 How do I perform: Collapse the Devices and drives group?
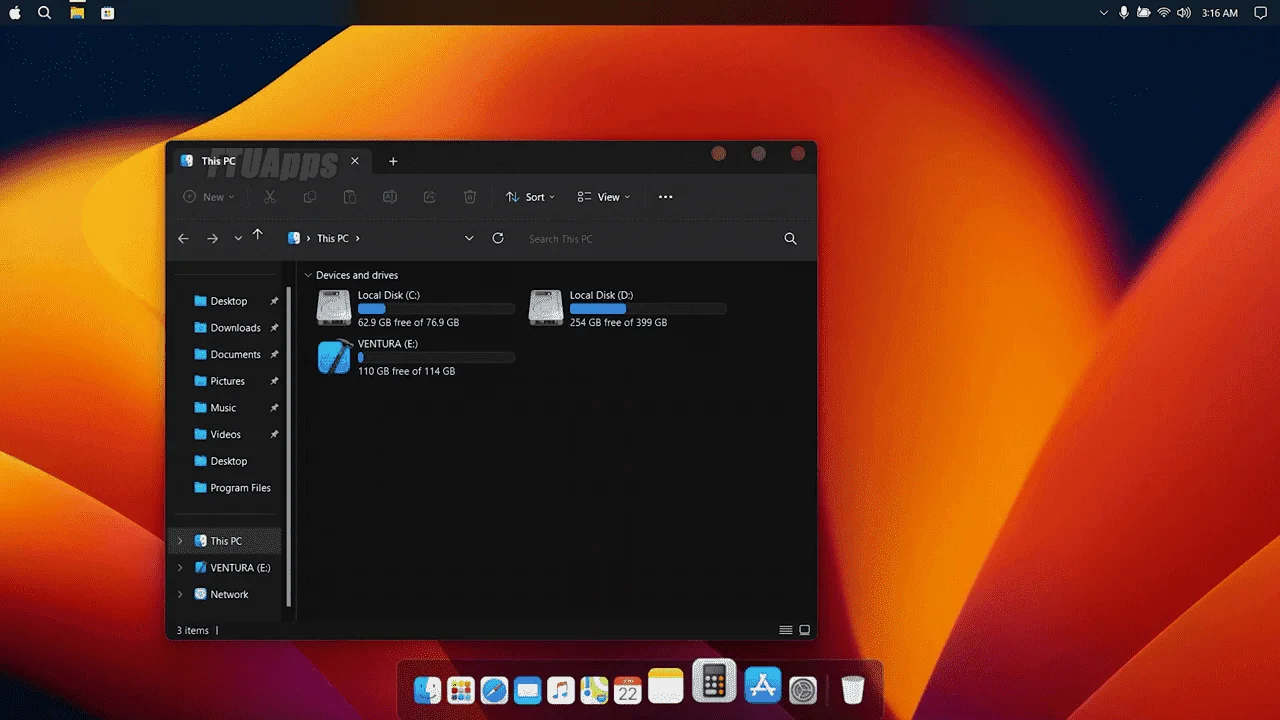(x=308, y=275)
